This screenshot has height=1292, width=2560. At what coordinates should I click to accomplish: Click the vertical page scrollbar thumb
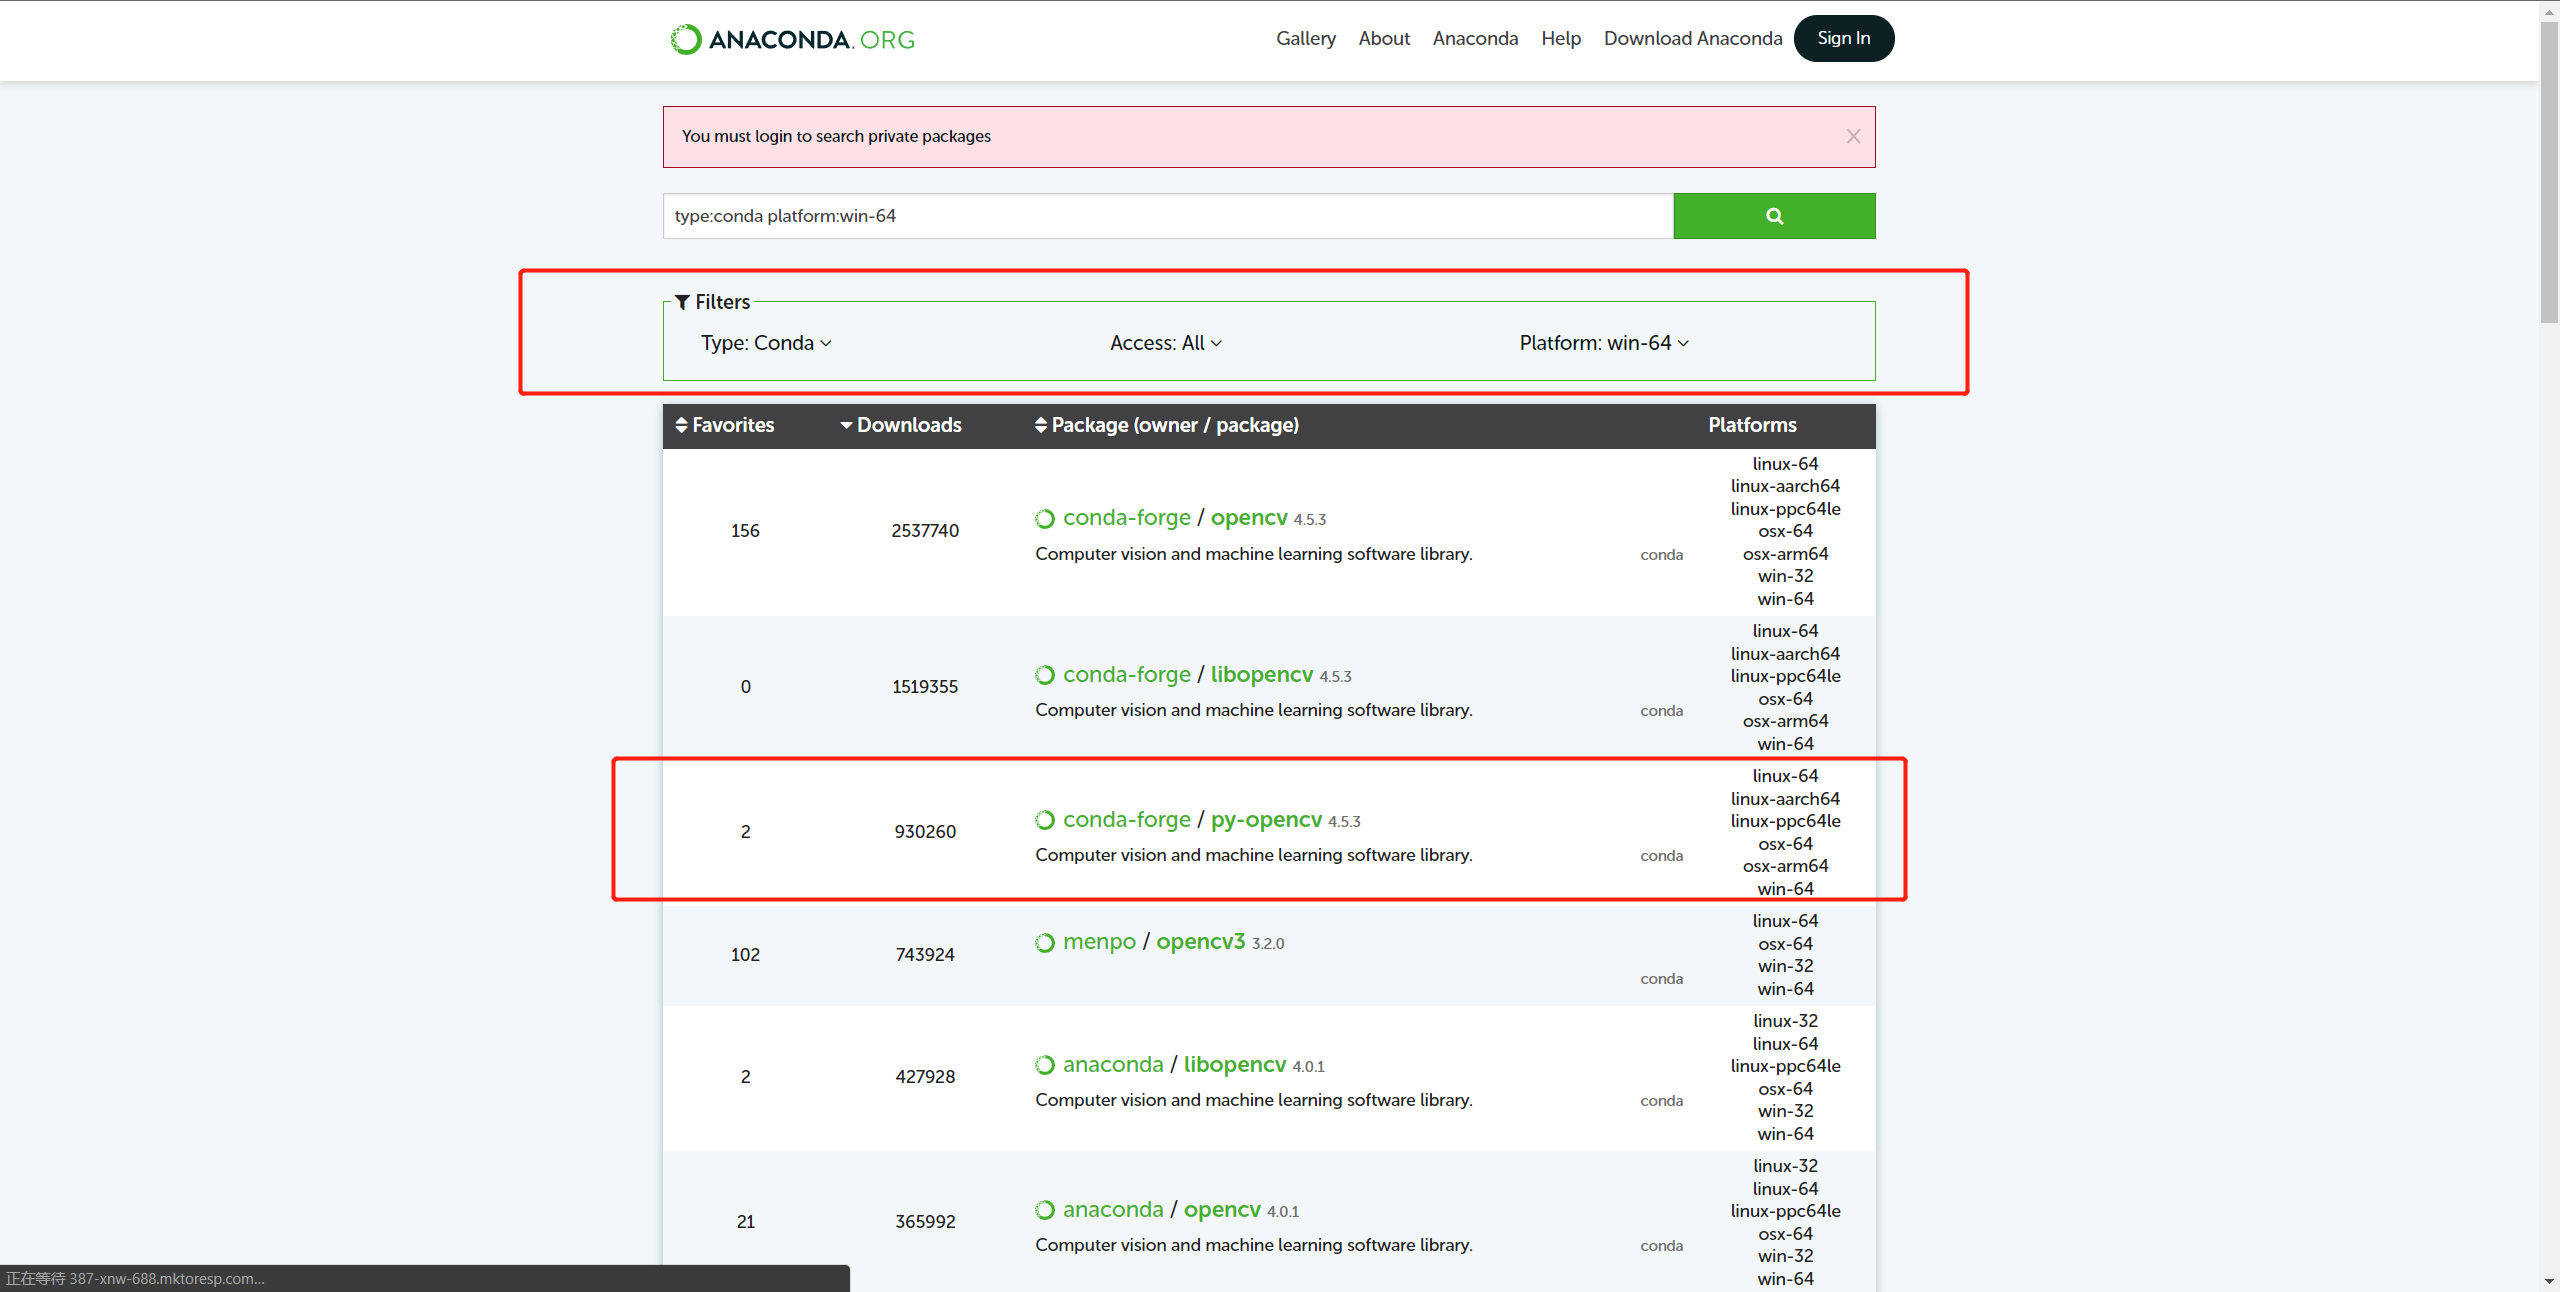pyautogui.click(x=2549, y=170)
